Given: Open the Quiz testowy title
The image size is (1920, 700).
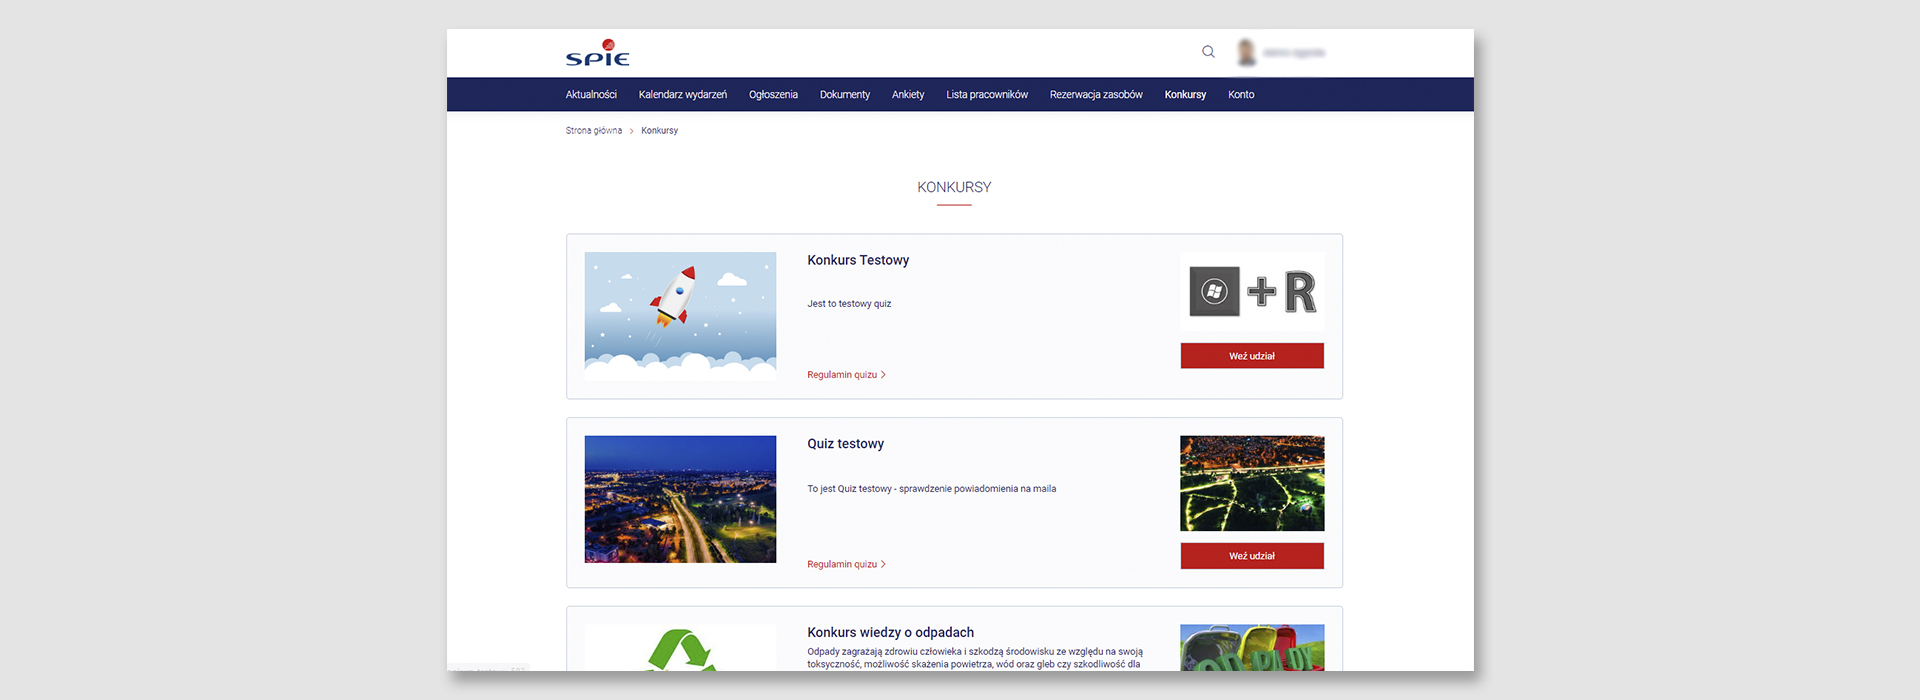Looking at the screenshot, I should click(x=846, y=444).
